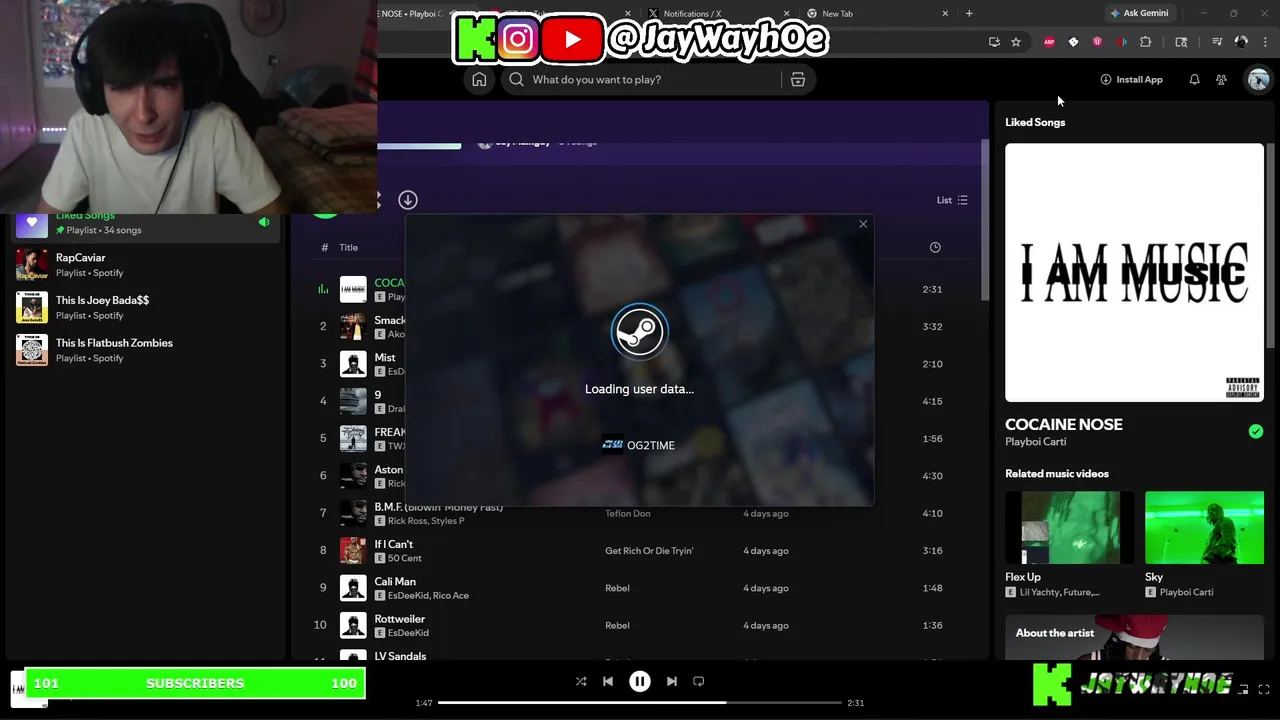Screen dimensions: 1280x720
Task: Go to Spotify Home
Action: pos(479,80)
